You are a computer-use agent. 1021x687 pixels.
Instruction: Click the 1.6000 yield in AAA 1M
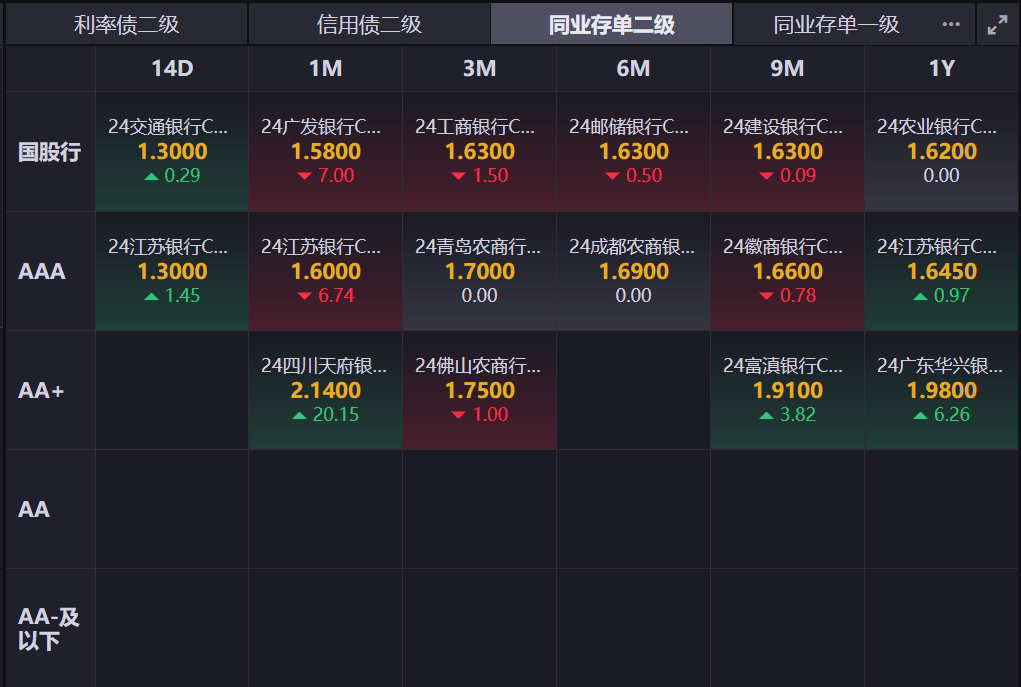pyautogui.click(x=326, y=272)
